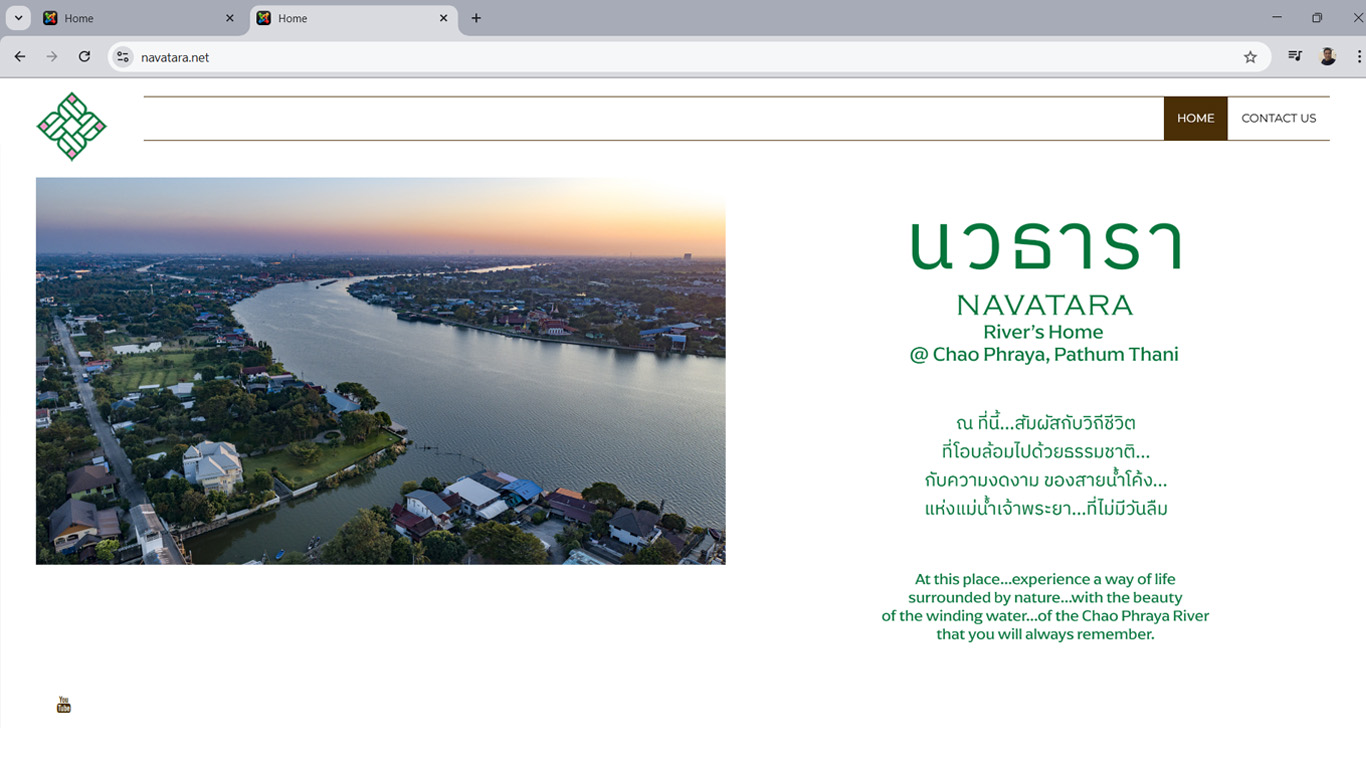Go back to the previous page

20,57
